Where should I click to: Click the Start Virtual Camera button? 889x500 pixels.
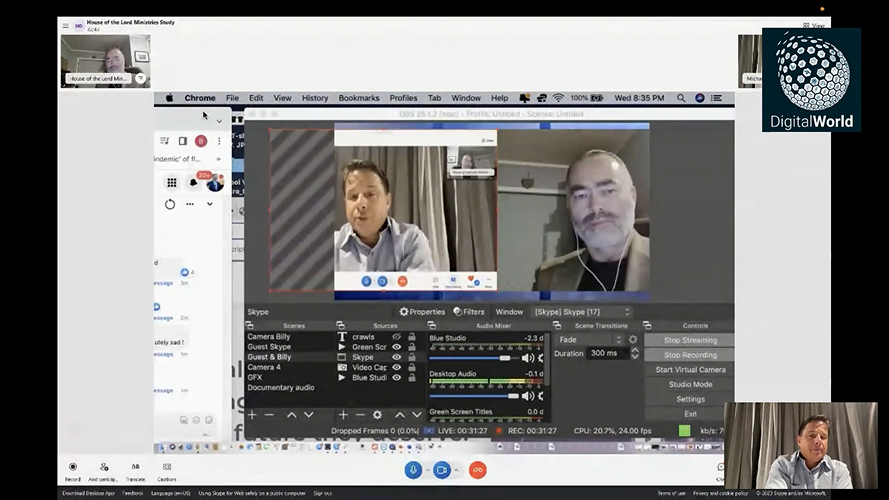[x=690, y=370]
